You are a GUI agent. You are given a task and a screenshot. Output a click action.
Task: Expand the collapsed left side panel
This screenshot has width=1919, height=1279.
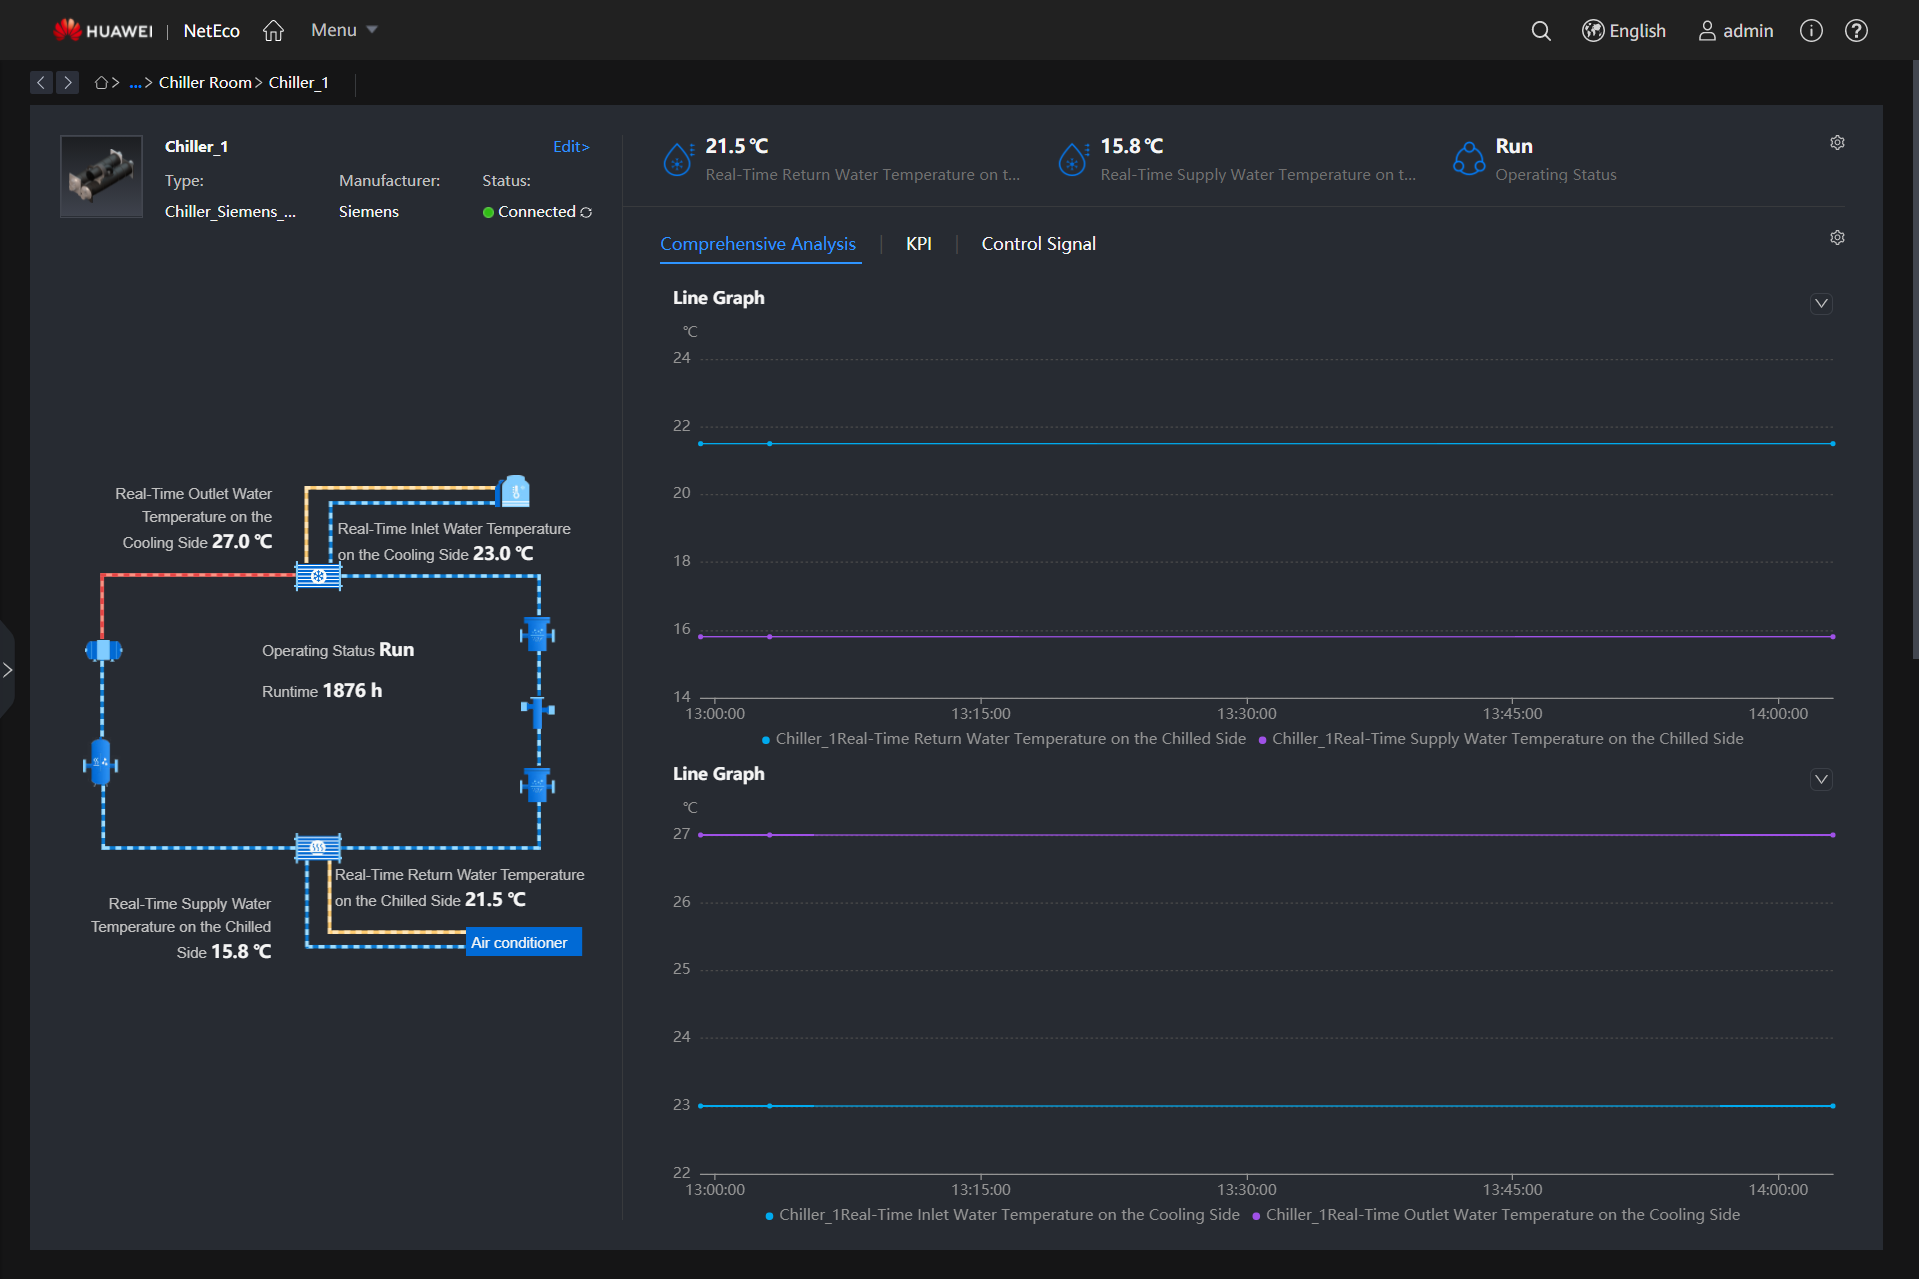pos(8,669)
